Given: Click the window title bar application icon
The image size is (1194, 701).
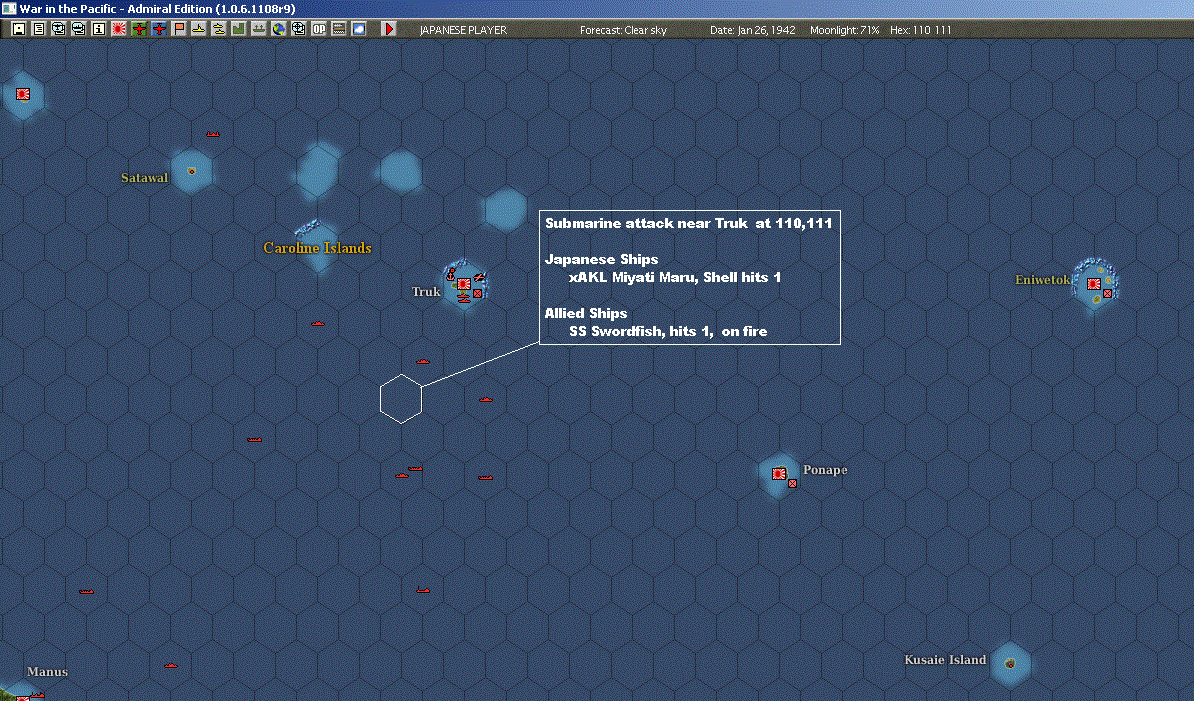Looking at the screenshot, I should point(8,8).
